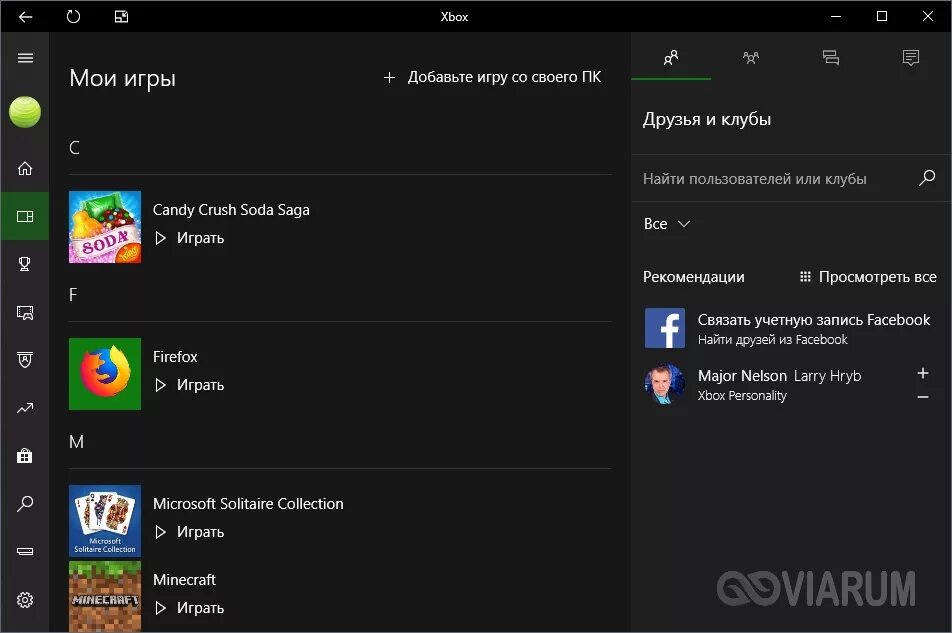This screenshot has height=633, width=952.
Task: Play Candy Crush Soda Saga
Action: click(x=189, y=238)
